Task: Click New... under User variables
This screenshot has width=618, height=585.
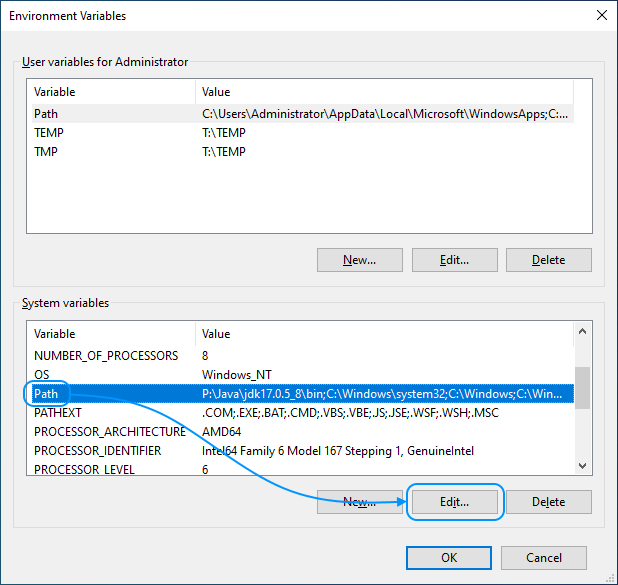Action: pos(359,260)
